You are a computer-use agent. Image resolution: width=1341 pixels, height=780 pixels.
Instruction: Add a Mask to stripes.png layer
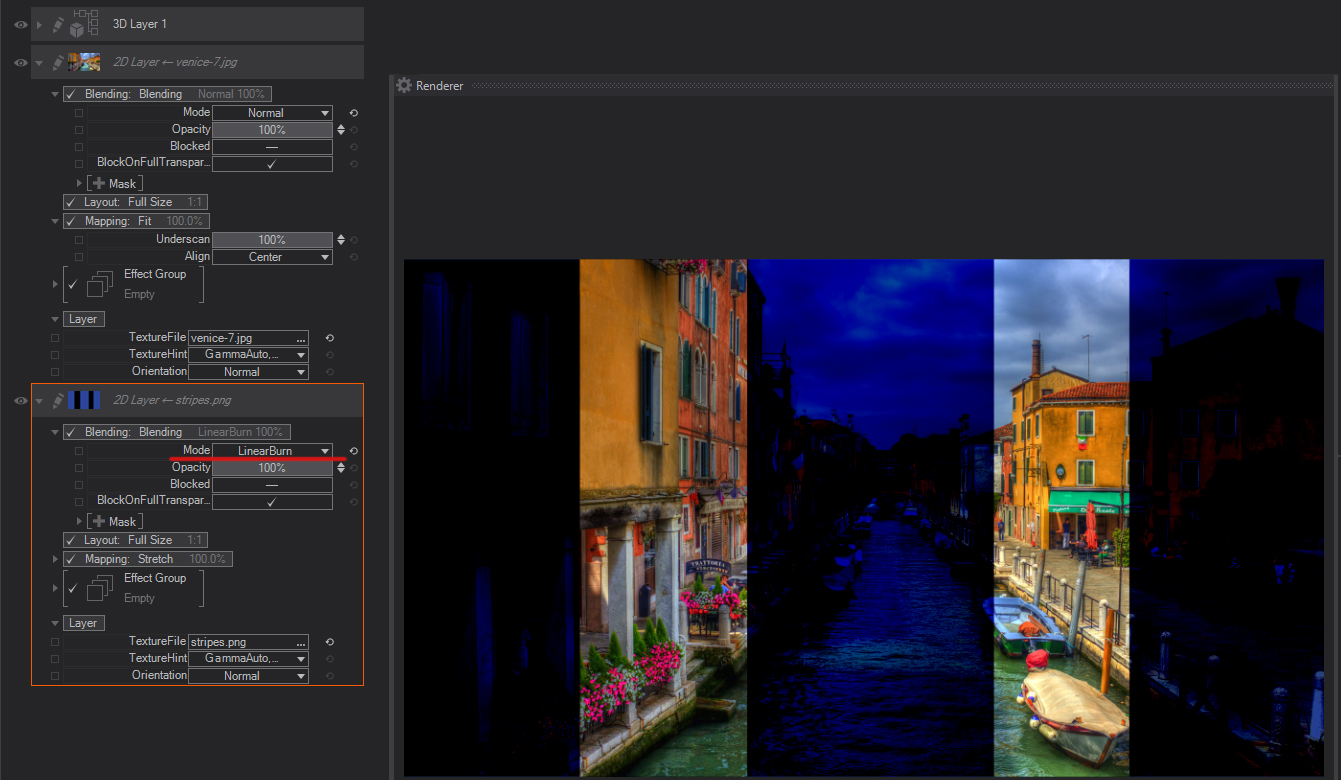(98, 522)
